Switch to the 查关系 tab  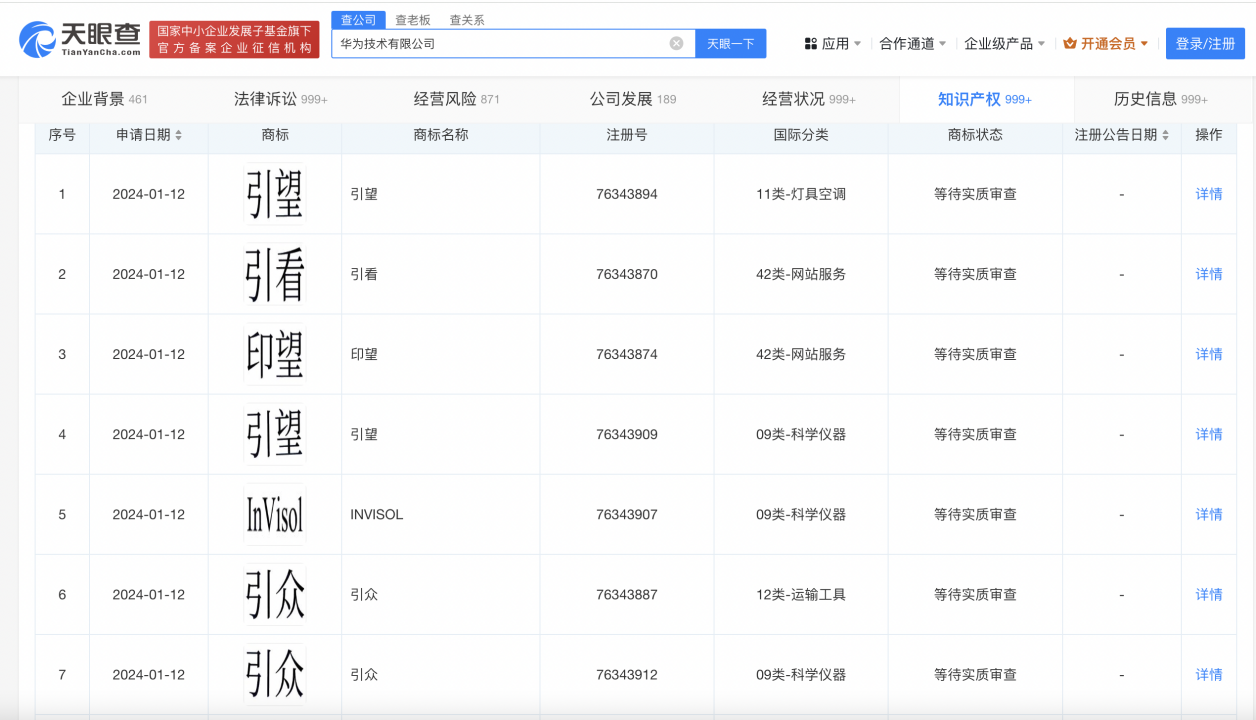click(467, 18)
